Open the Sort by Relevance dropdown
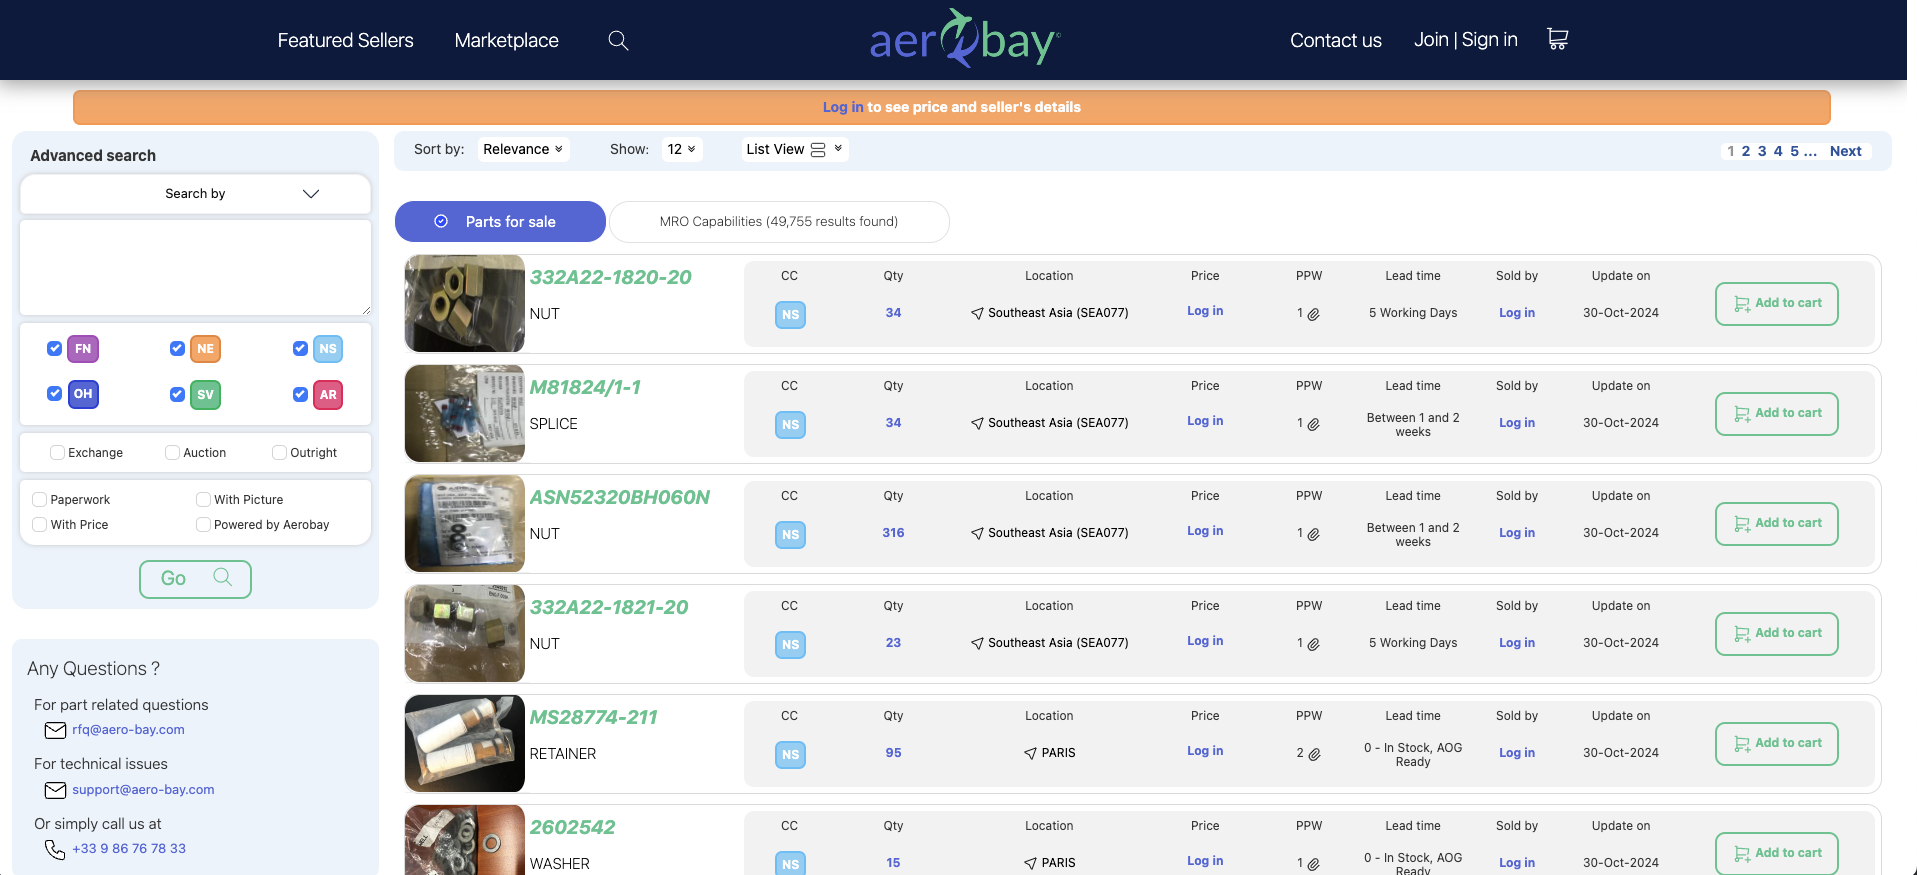This screenshot has height=875, width=1917. (x=523, y=149)
